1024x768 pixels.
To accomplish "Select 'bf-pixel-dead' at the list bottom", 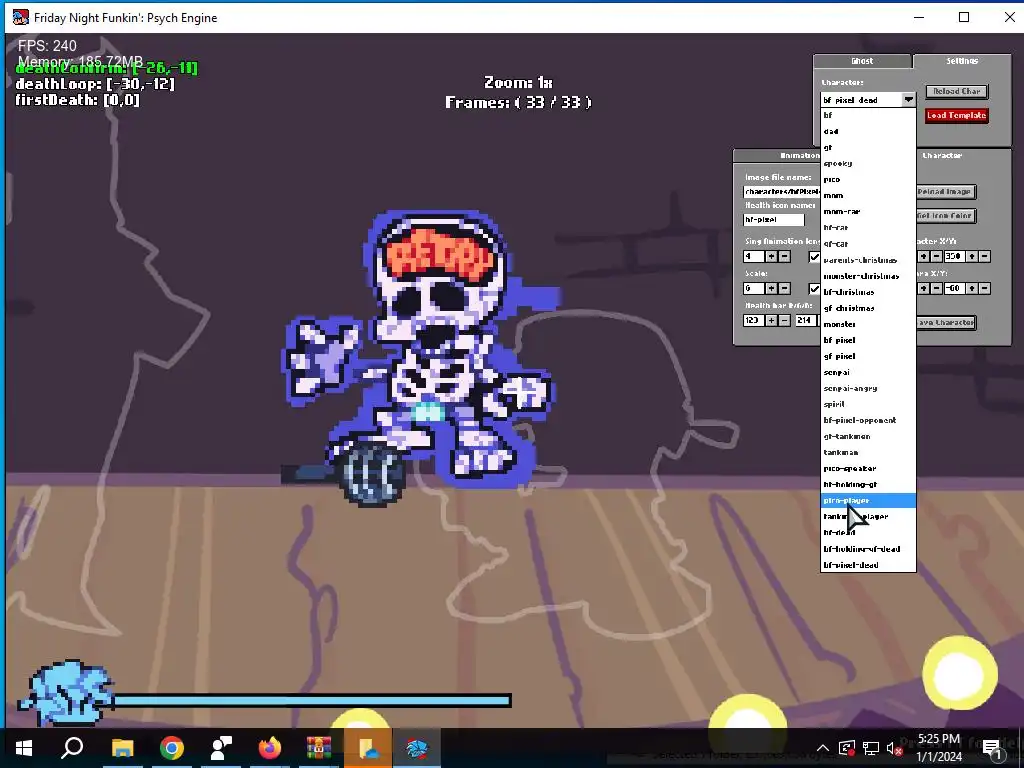I will click(x=868, y=564).
